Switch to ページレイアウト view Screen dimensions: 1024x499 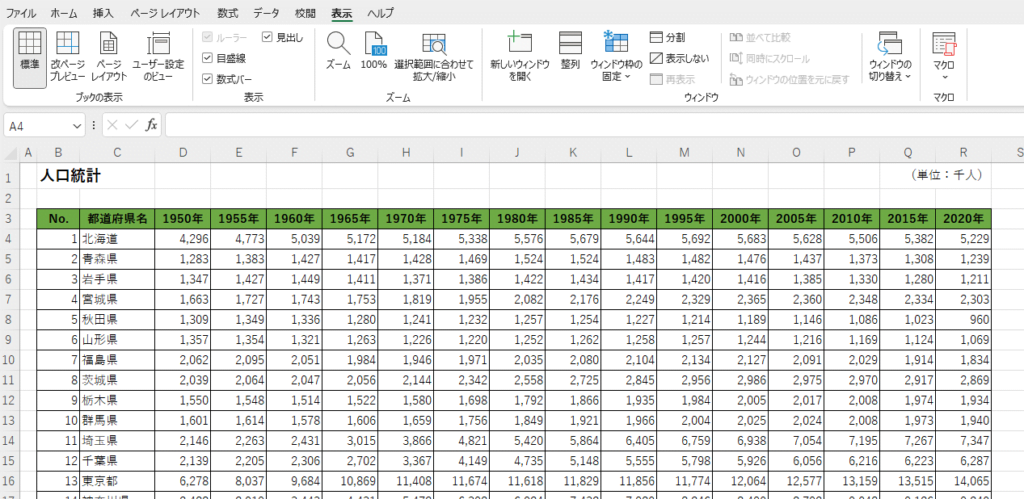pyautogui.click(x=108, y=57)
